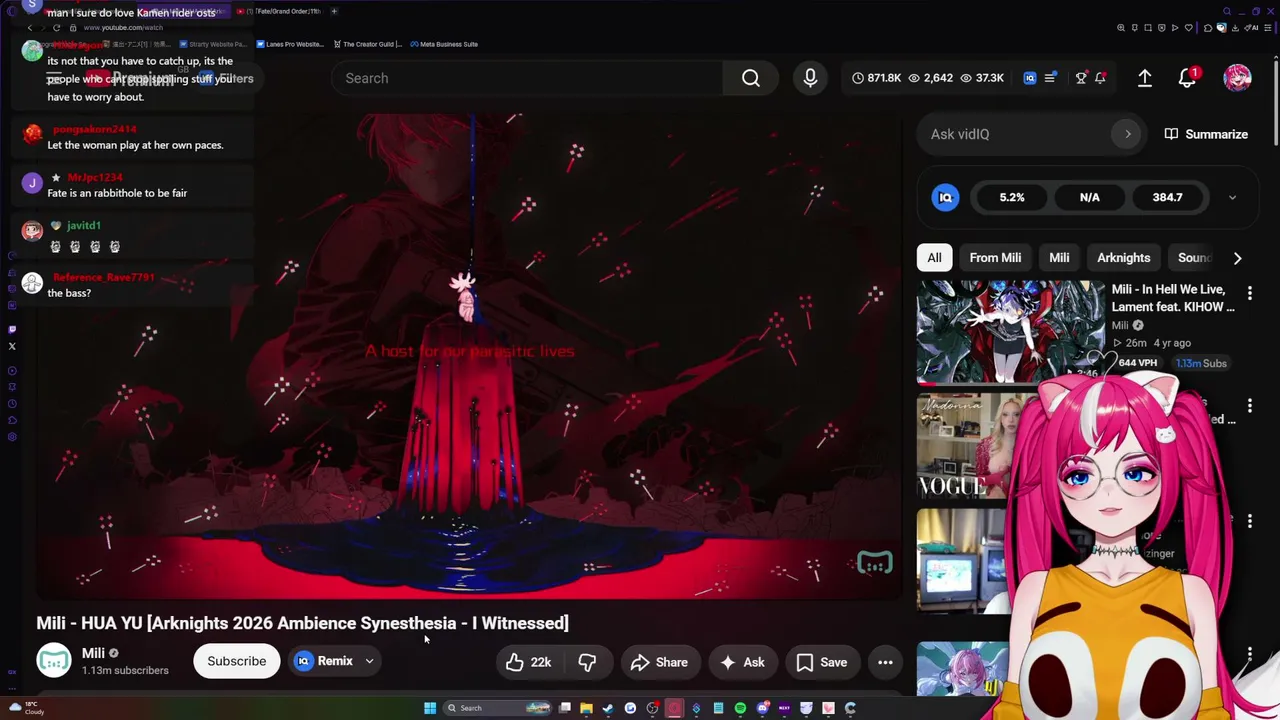Open Spotify from the taskbar
The image size is (1280, 720).
pyautogui.click(x=740, y=708)
